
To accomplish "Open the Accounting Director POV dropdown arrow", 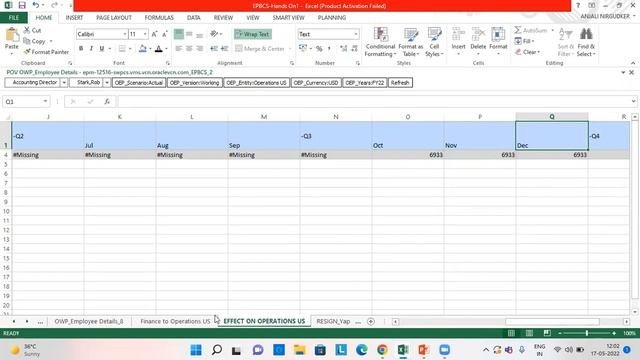I will pyautogui.click(x=64, y=83).
